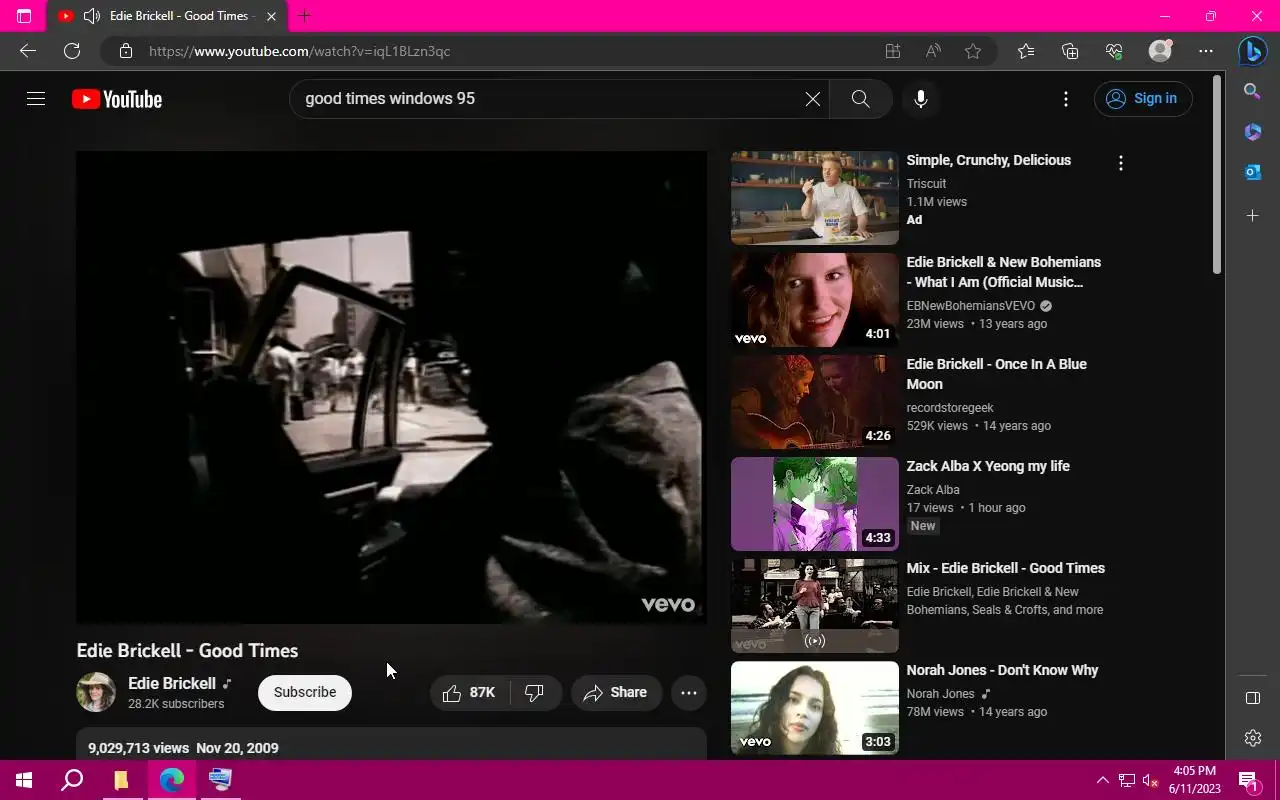
Task: Open the Edie Brickell channel name link
Action: [172, 683]
